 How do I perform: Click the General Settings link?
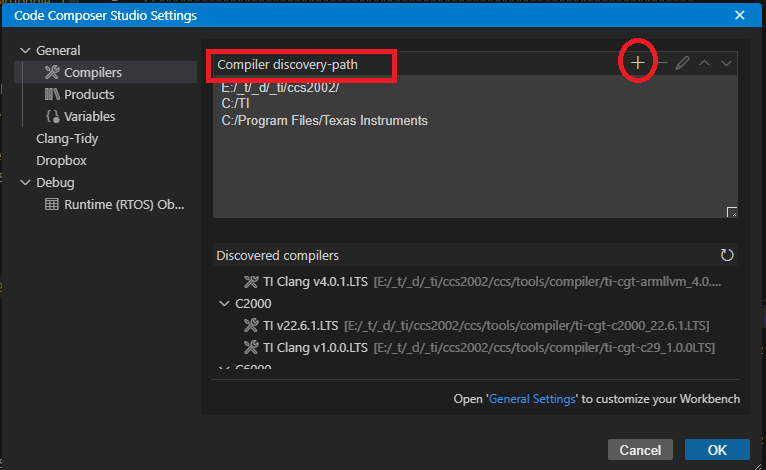point(532,399)
